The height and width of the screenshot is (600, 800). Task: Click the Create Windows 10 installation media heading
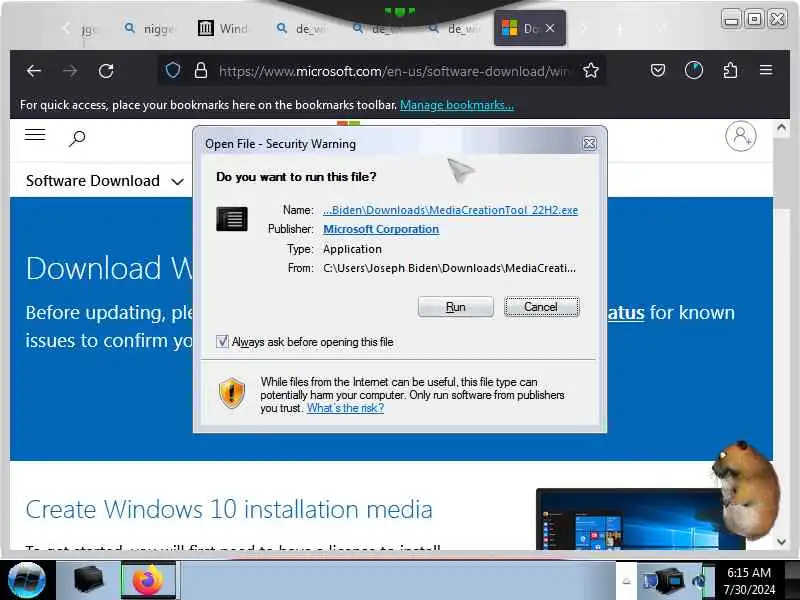pos(229,509)
